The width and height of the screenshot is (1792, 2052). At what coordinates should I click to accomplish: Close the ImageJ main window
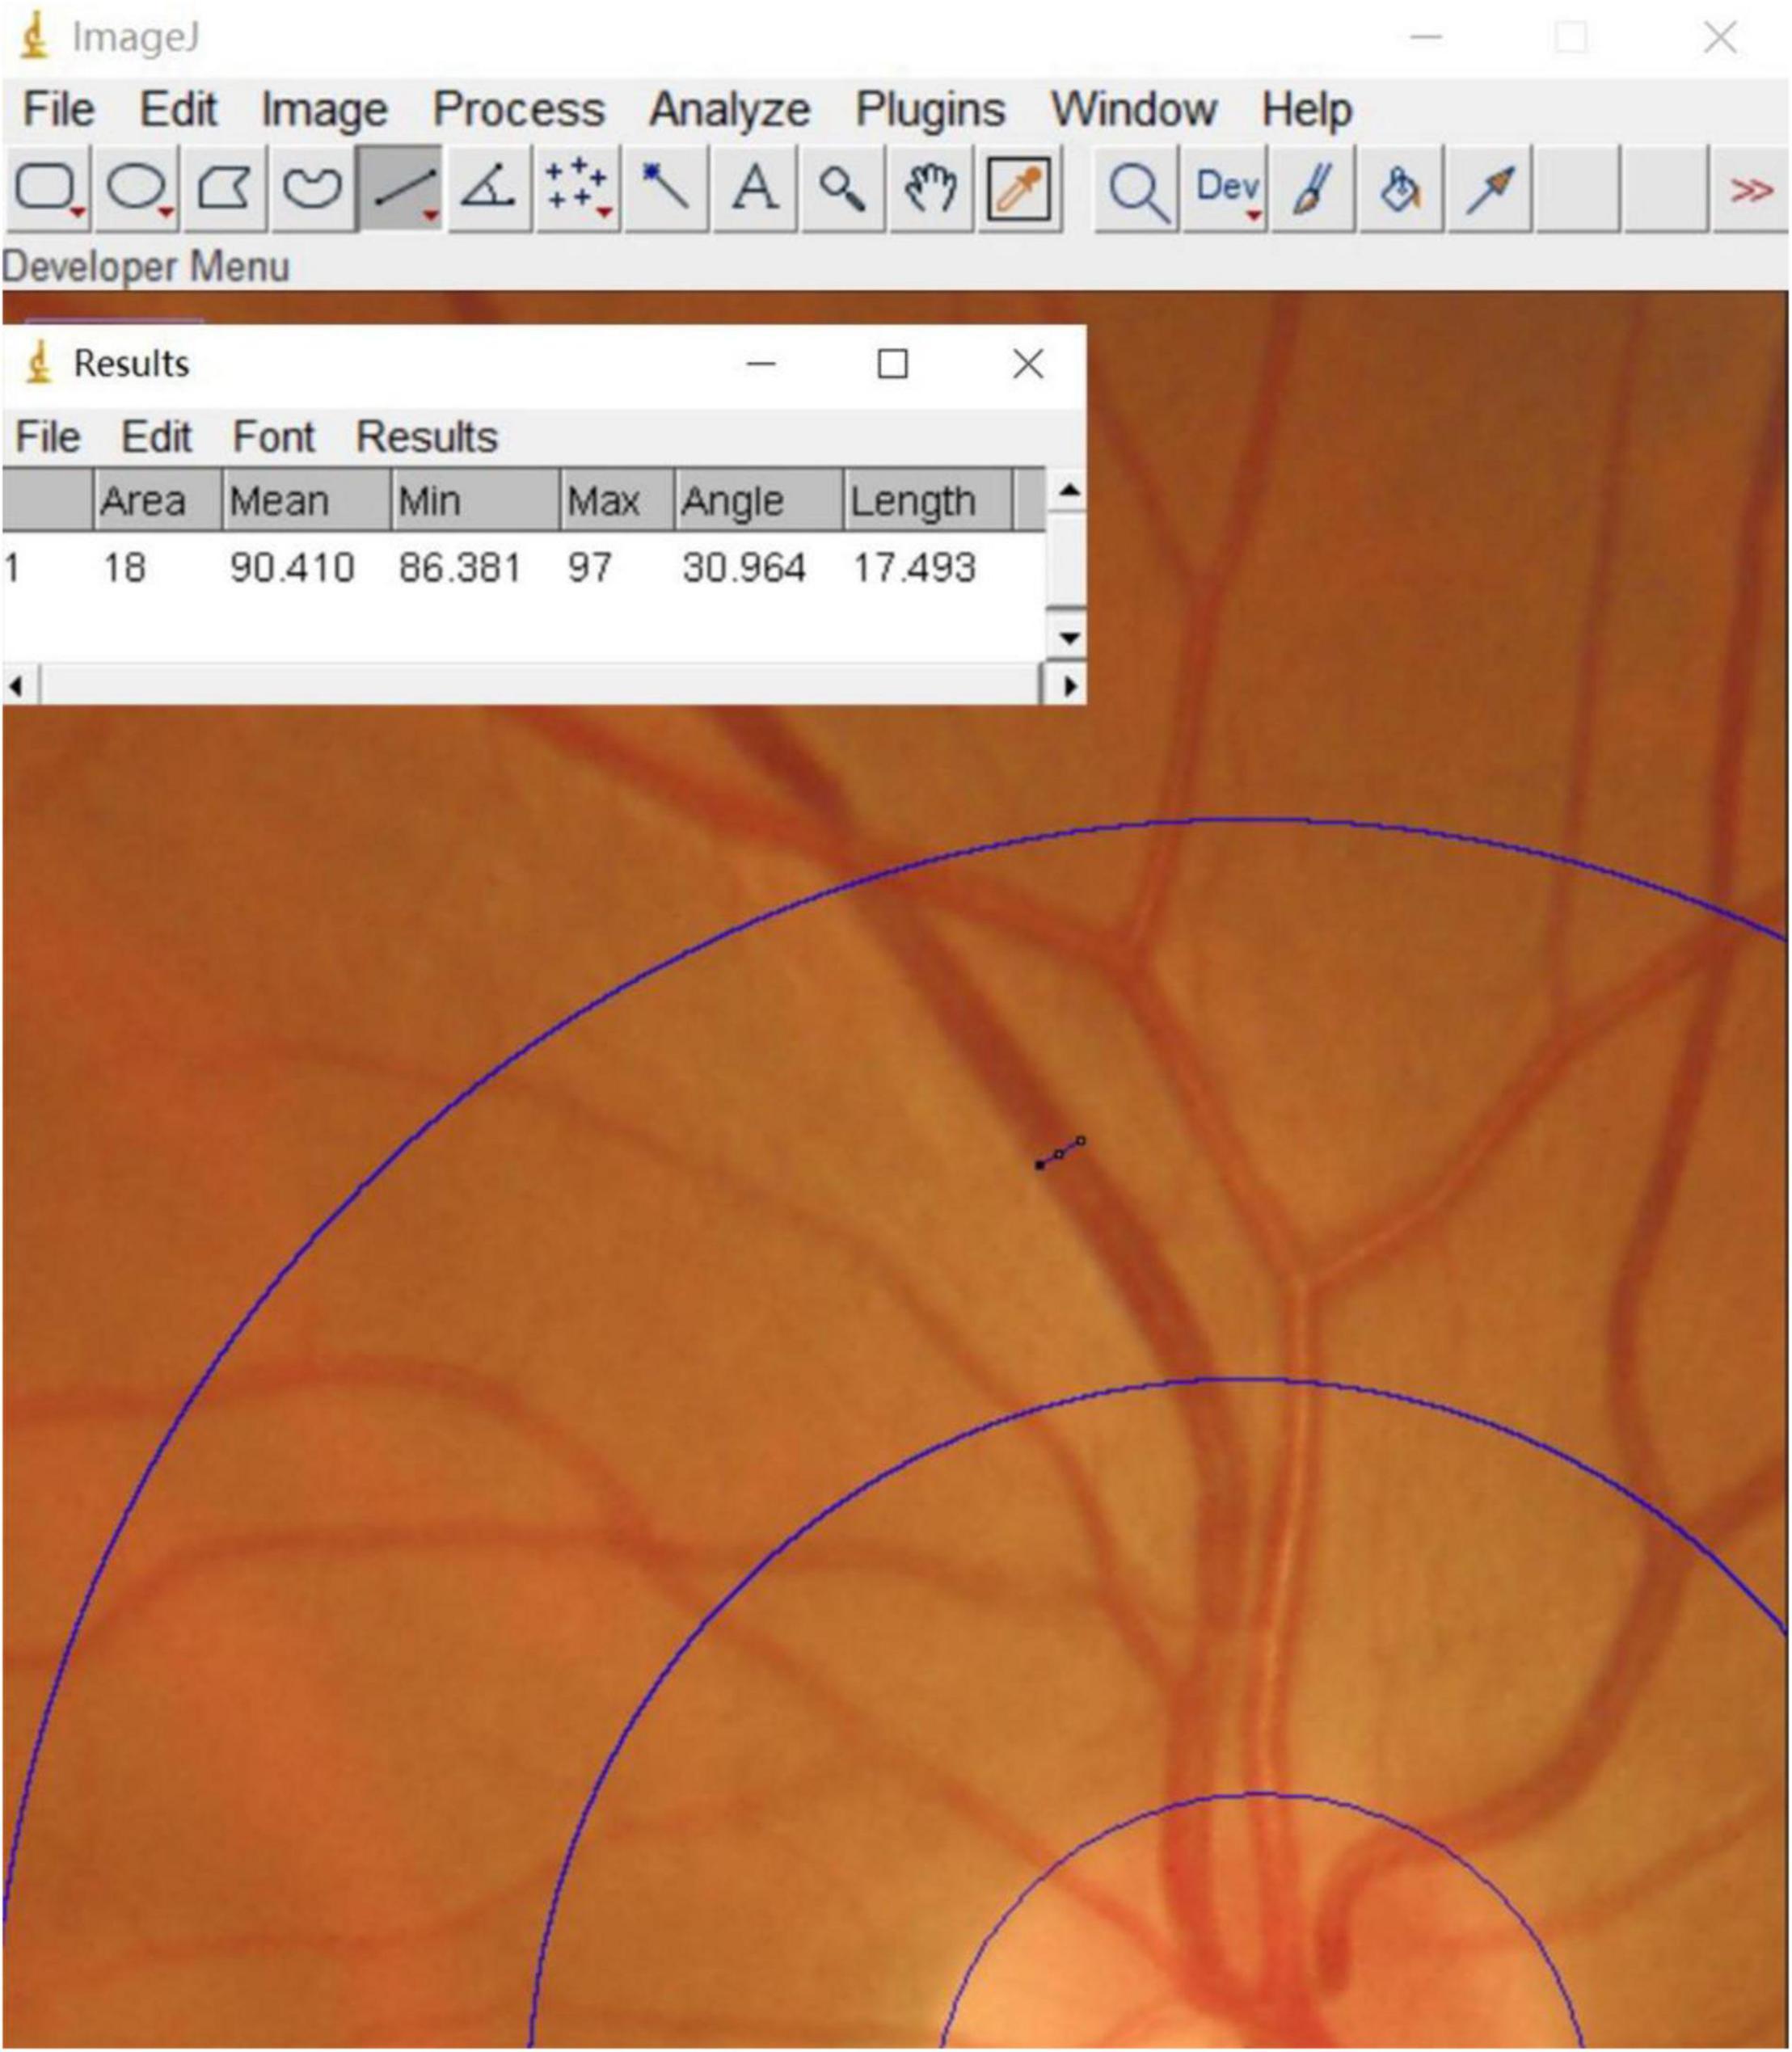click(1720, 38)
